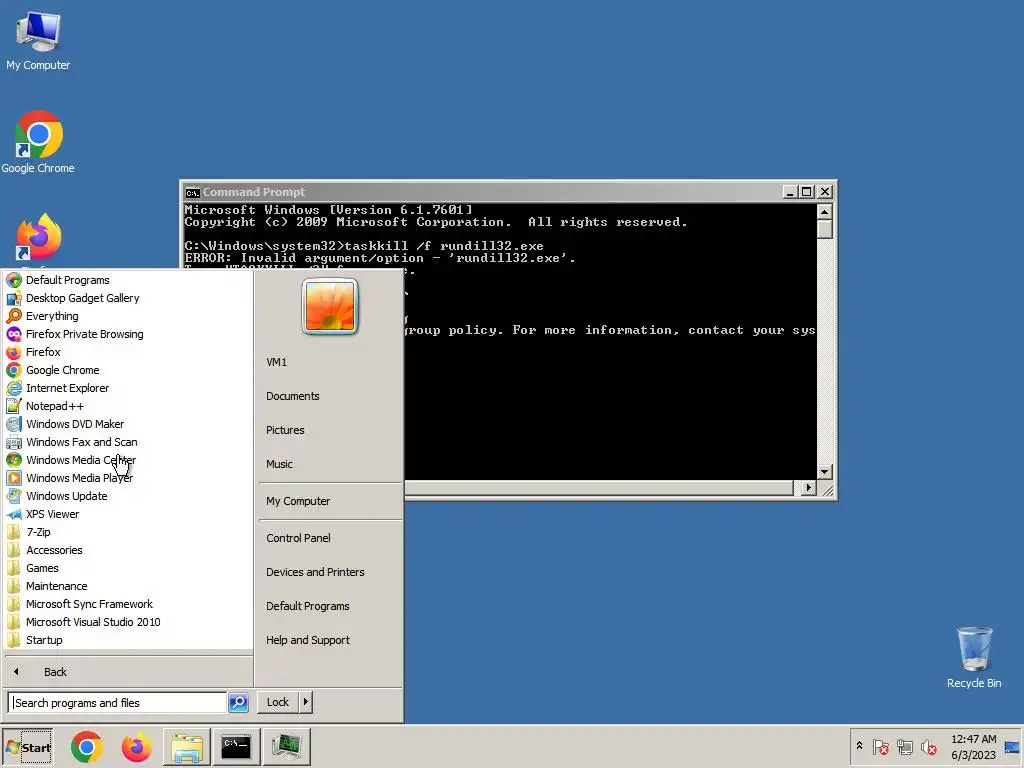Click Show Desktop icon at taskbar end
Viewport: 1024px width, 768px height.
pyautogui.click(x=1012, y=747)
